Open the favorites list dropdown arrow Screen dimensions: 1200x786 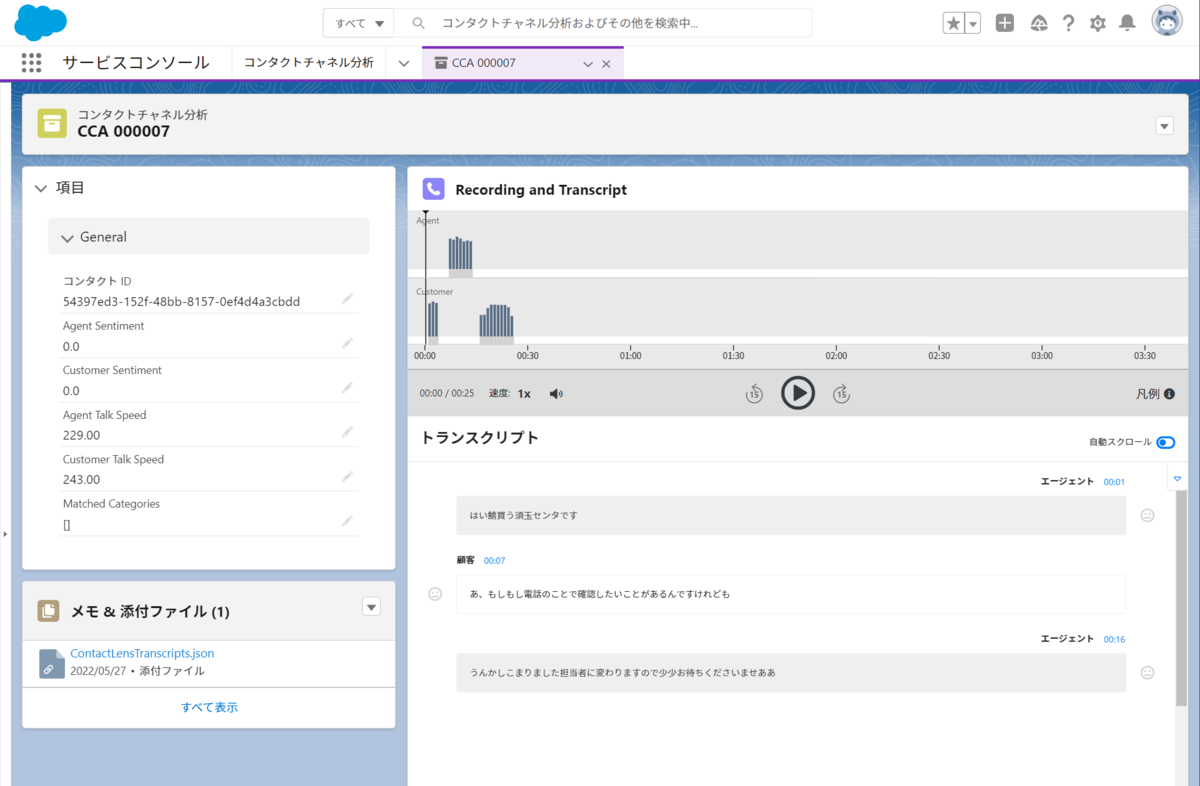click(973, 23)
